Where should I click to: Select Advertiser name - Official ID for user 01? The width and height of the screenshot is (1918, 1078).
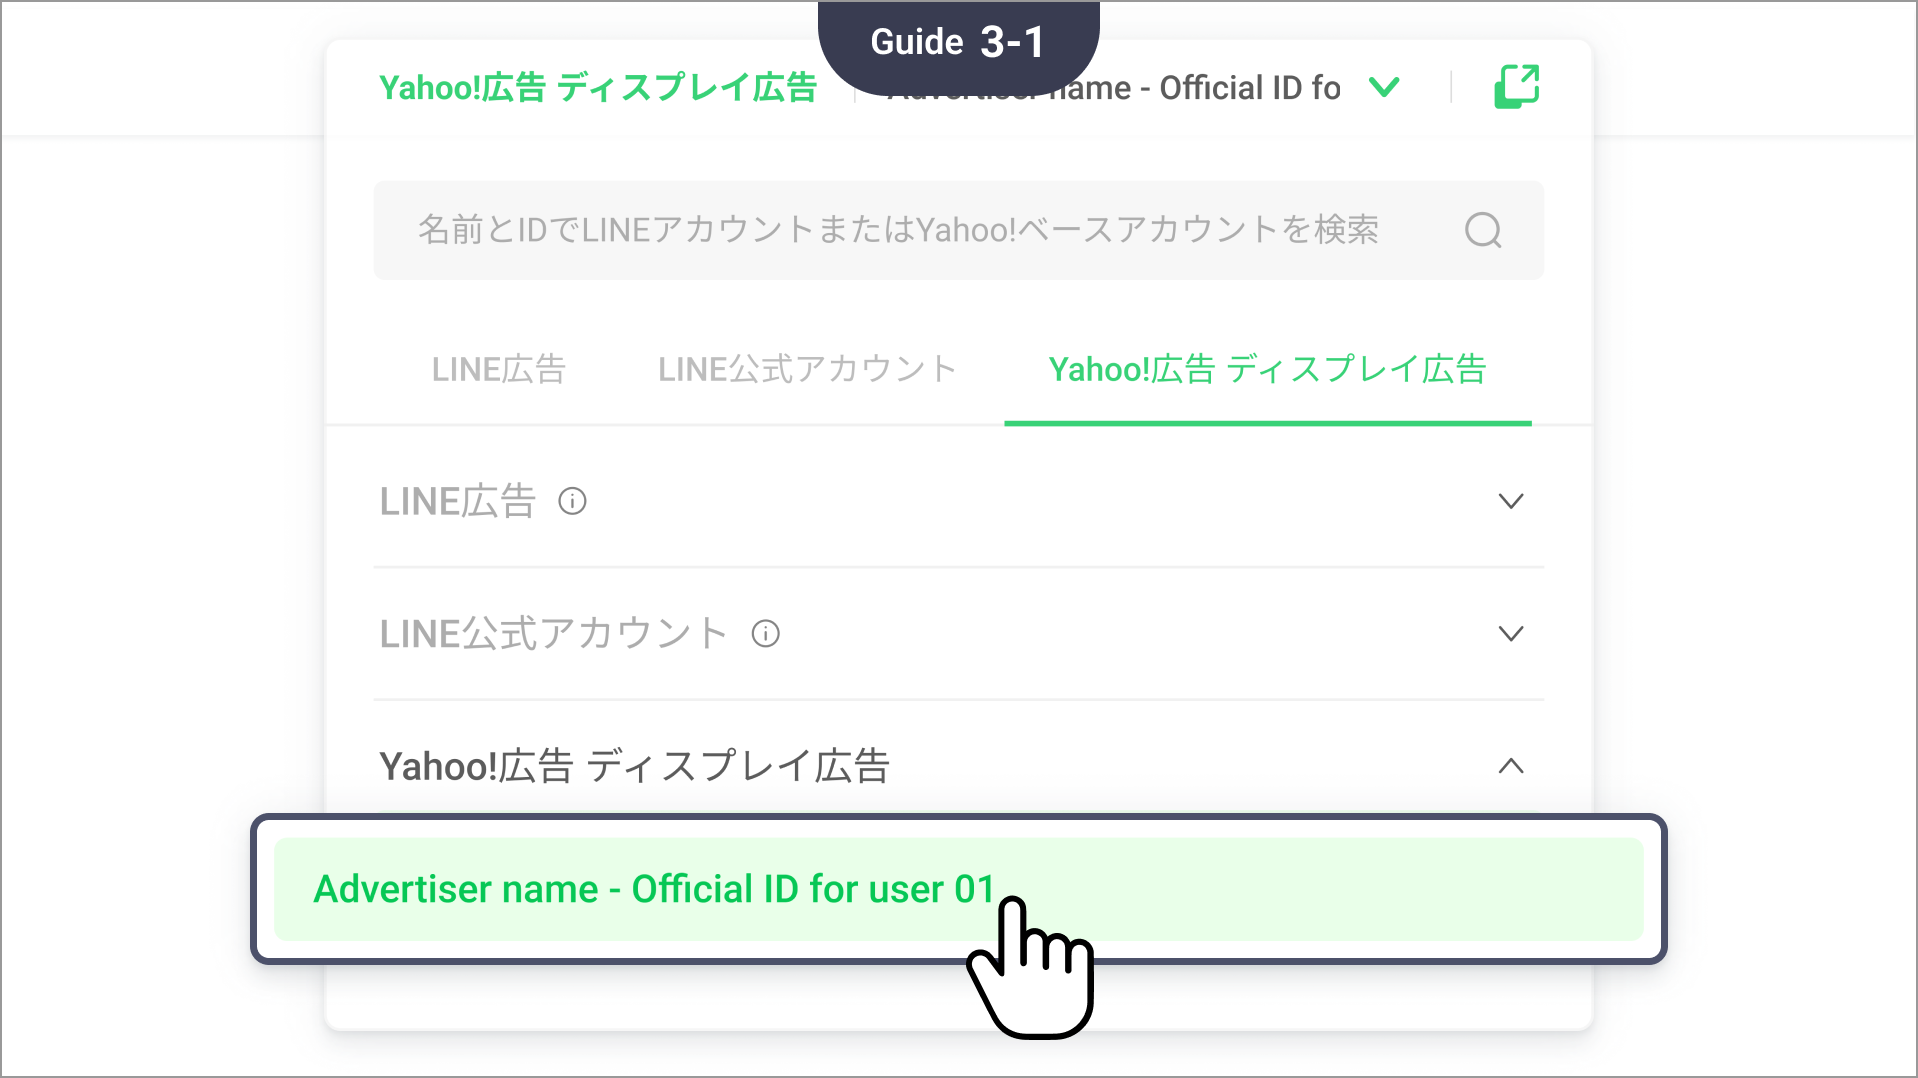[654, 889]
